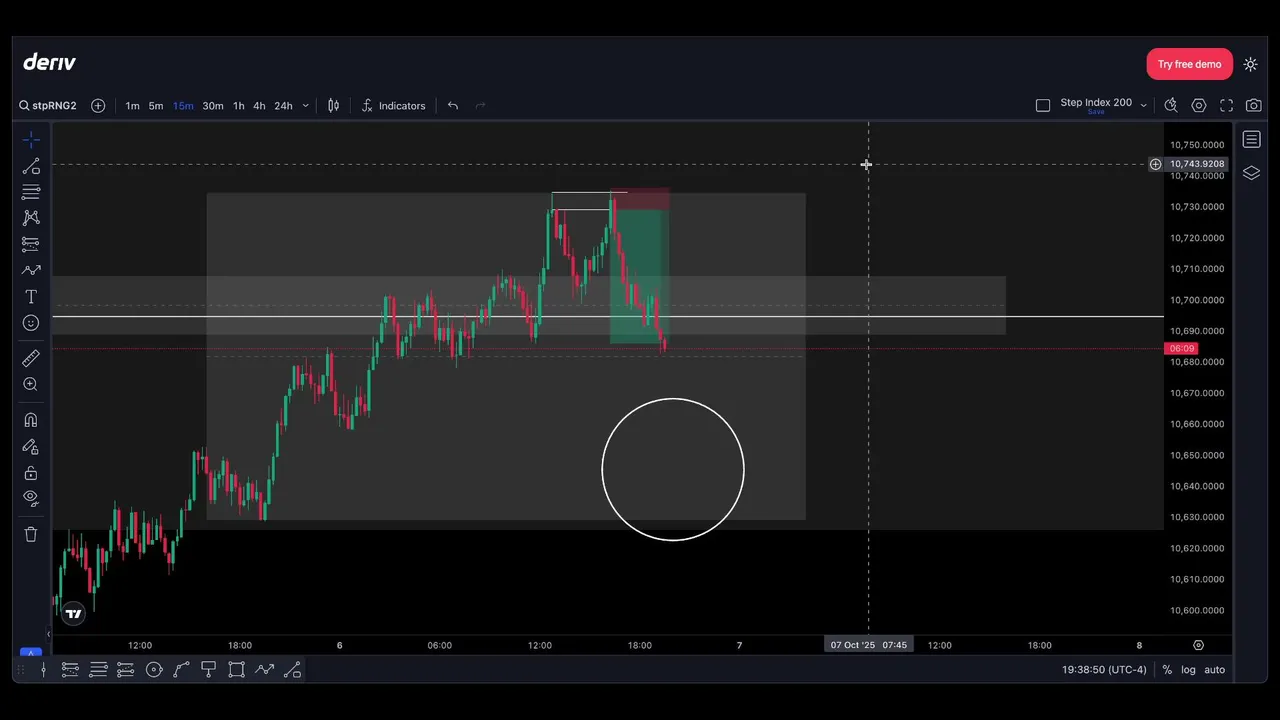Select the crosshair cursor tool
The width and height of the screenshot is (1280, 720).
point(31,139)
